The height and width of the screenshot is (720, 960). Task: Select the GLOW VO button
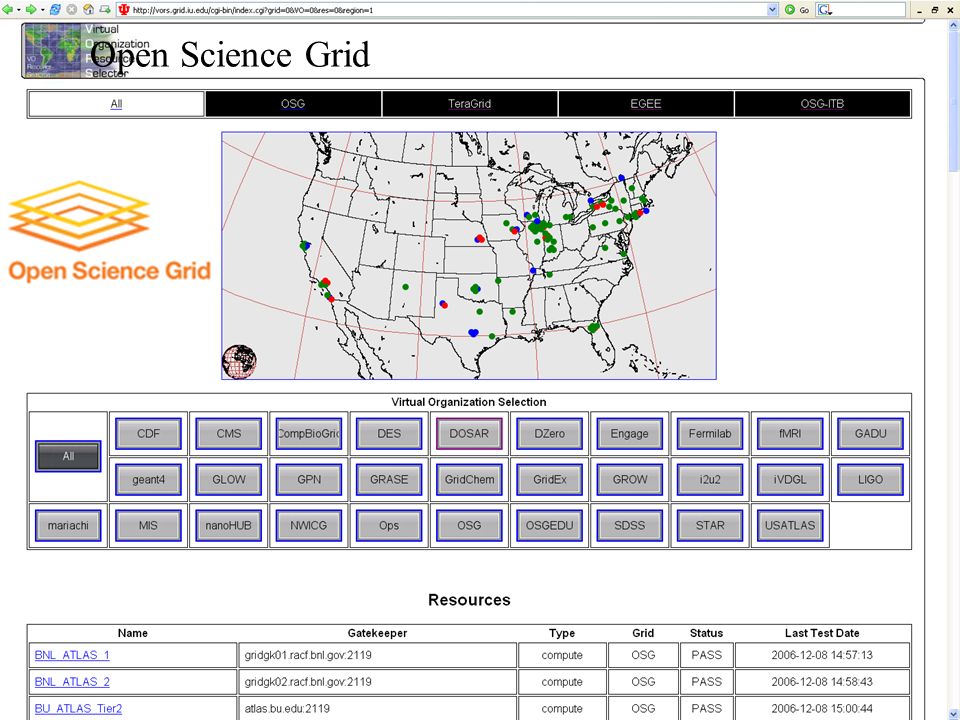pyautogui.click(x=228, y=479)
